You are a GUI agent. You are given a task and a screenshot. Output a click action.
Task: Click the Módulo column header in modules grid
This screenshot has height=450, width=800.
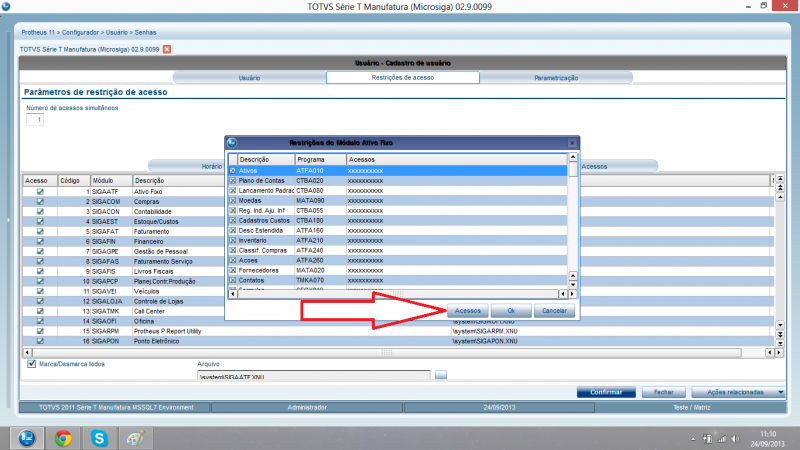coord(111,181)
